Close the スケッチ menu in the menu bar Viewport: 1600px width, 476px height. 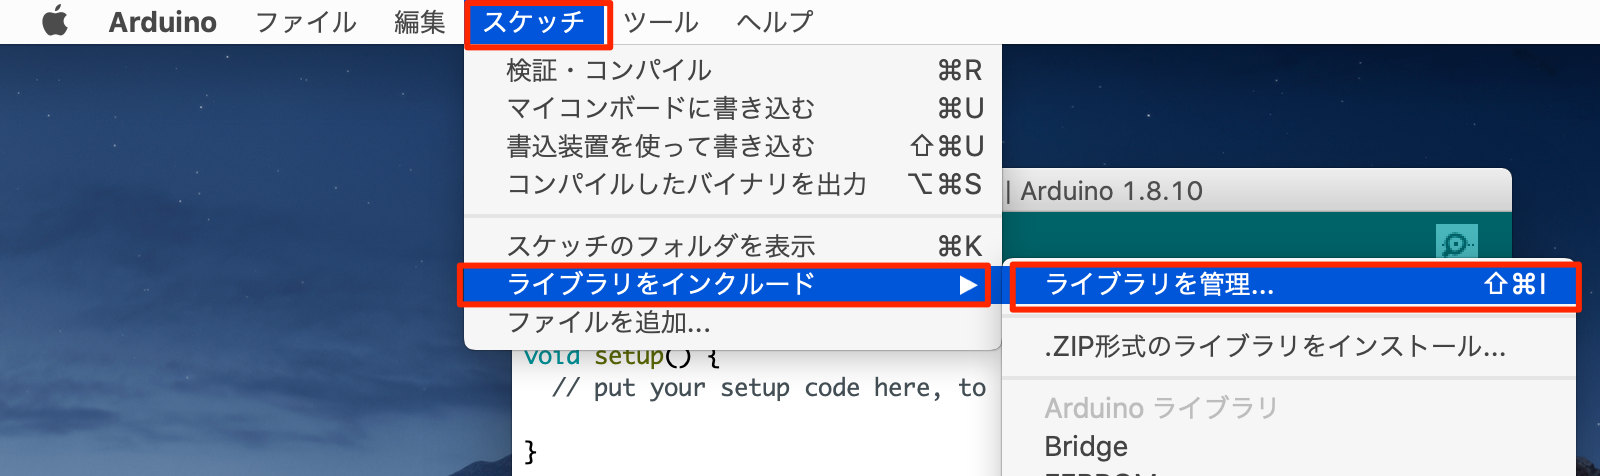534,22
